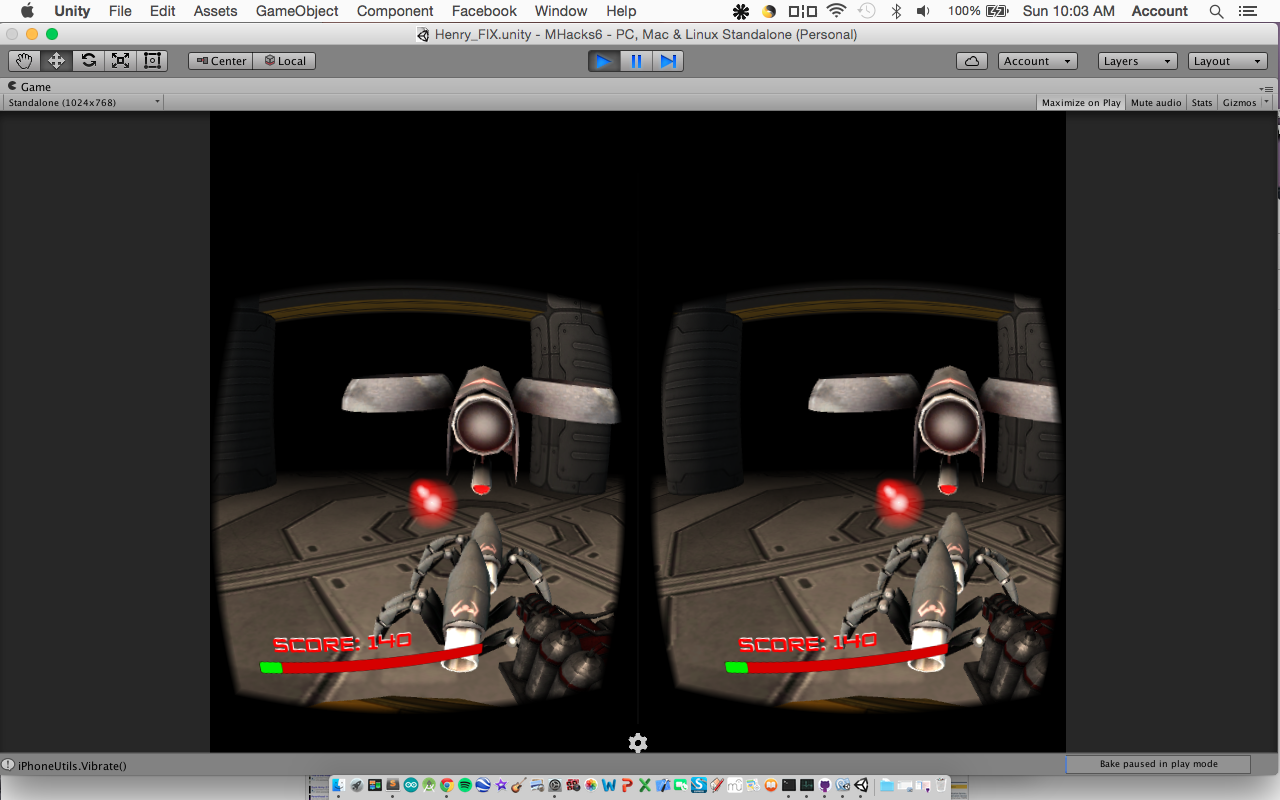1280x800 pixels.
Task: Click the Bluetooth menu bar icon
Action: pyautogui.click(x=896, y=11)
